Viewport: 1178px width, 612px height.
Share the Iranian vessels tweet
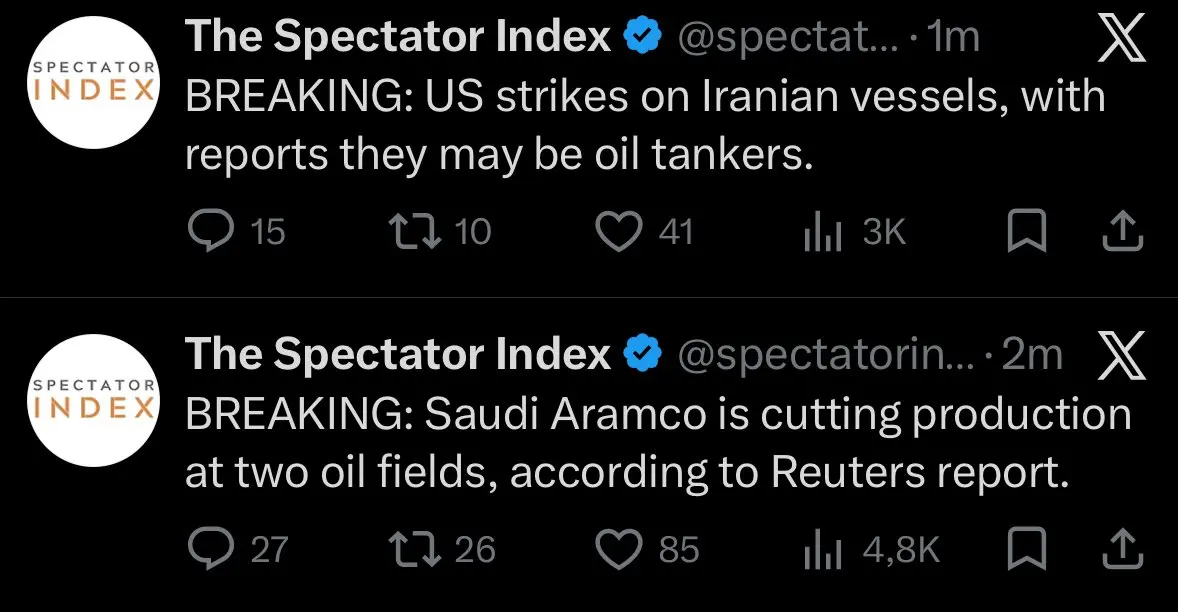click(x=1122, y=232)
